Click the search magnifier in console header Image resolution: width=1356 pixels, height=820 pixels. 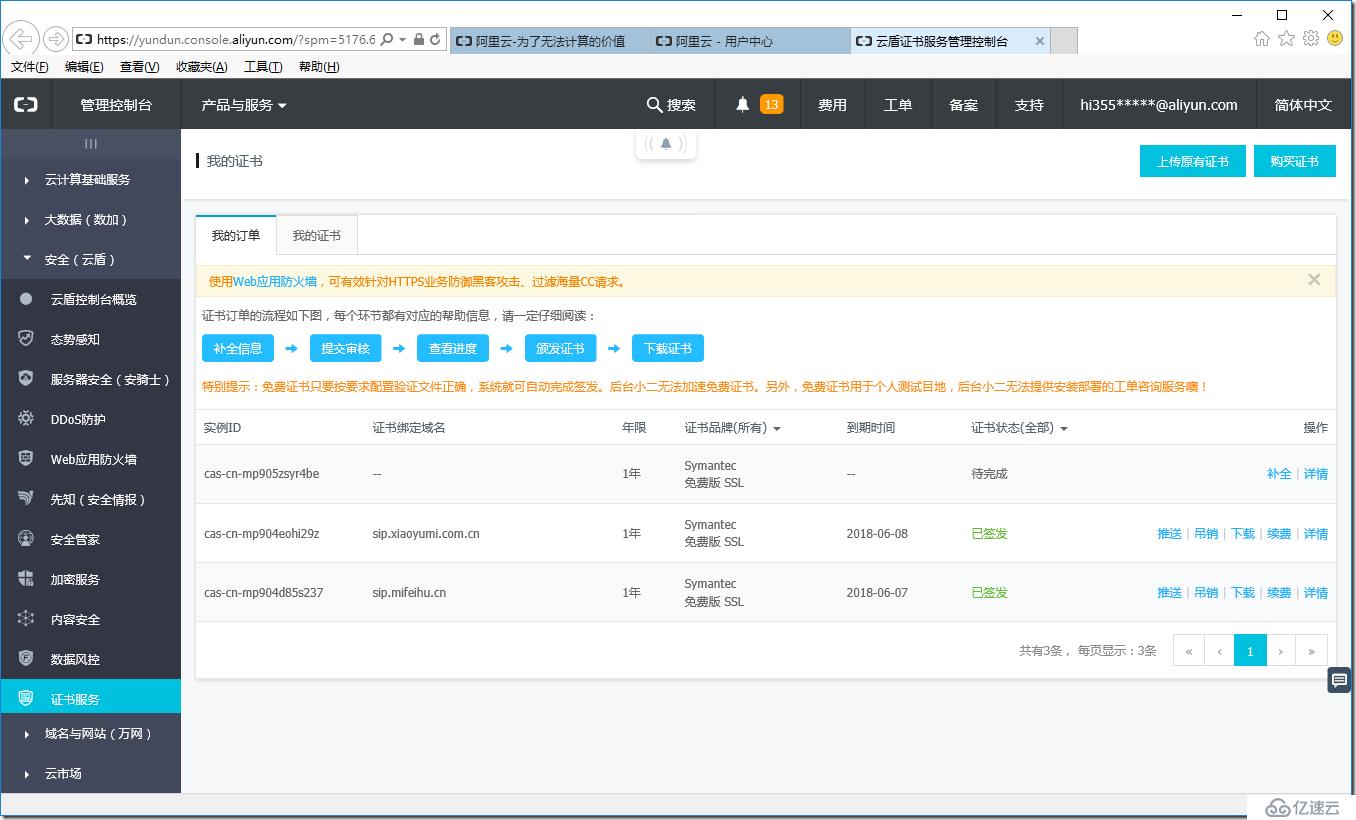click(654, 104)
